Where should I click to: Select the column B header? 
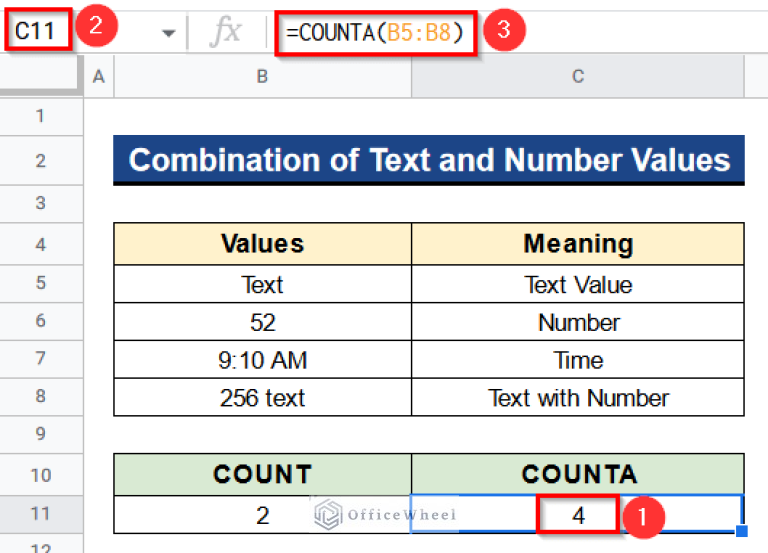[262, 77]
